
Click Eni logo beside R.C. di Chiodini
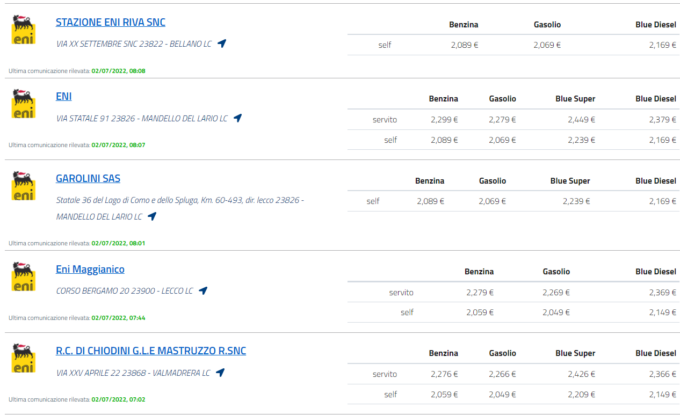(x=22, y=359)
